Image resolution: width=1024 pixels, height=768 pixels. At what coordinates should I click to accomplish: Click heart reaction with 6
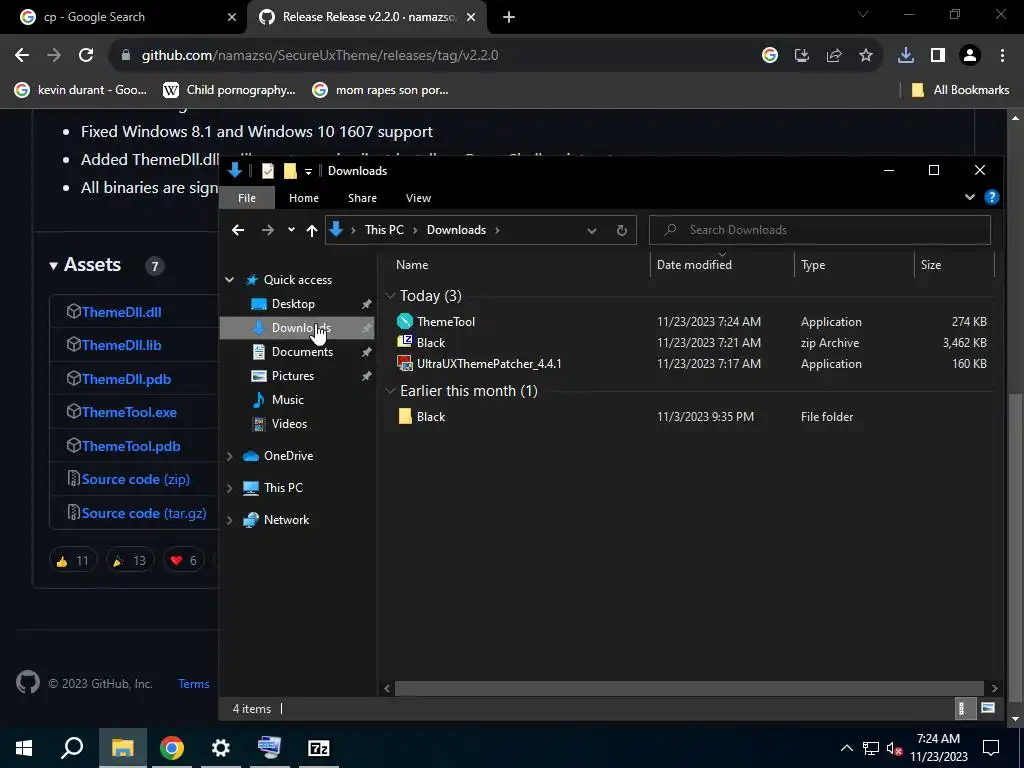click(184, 560)
